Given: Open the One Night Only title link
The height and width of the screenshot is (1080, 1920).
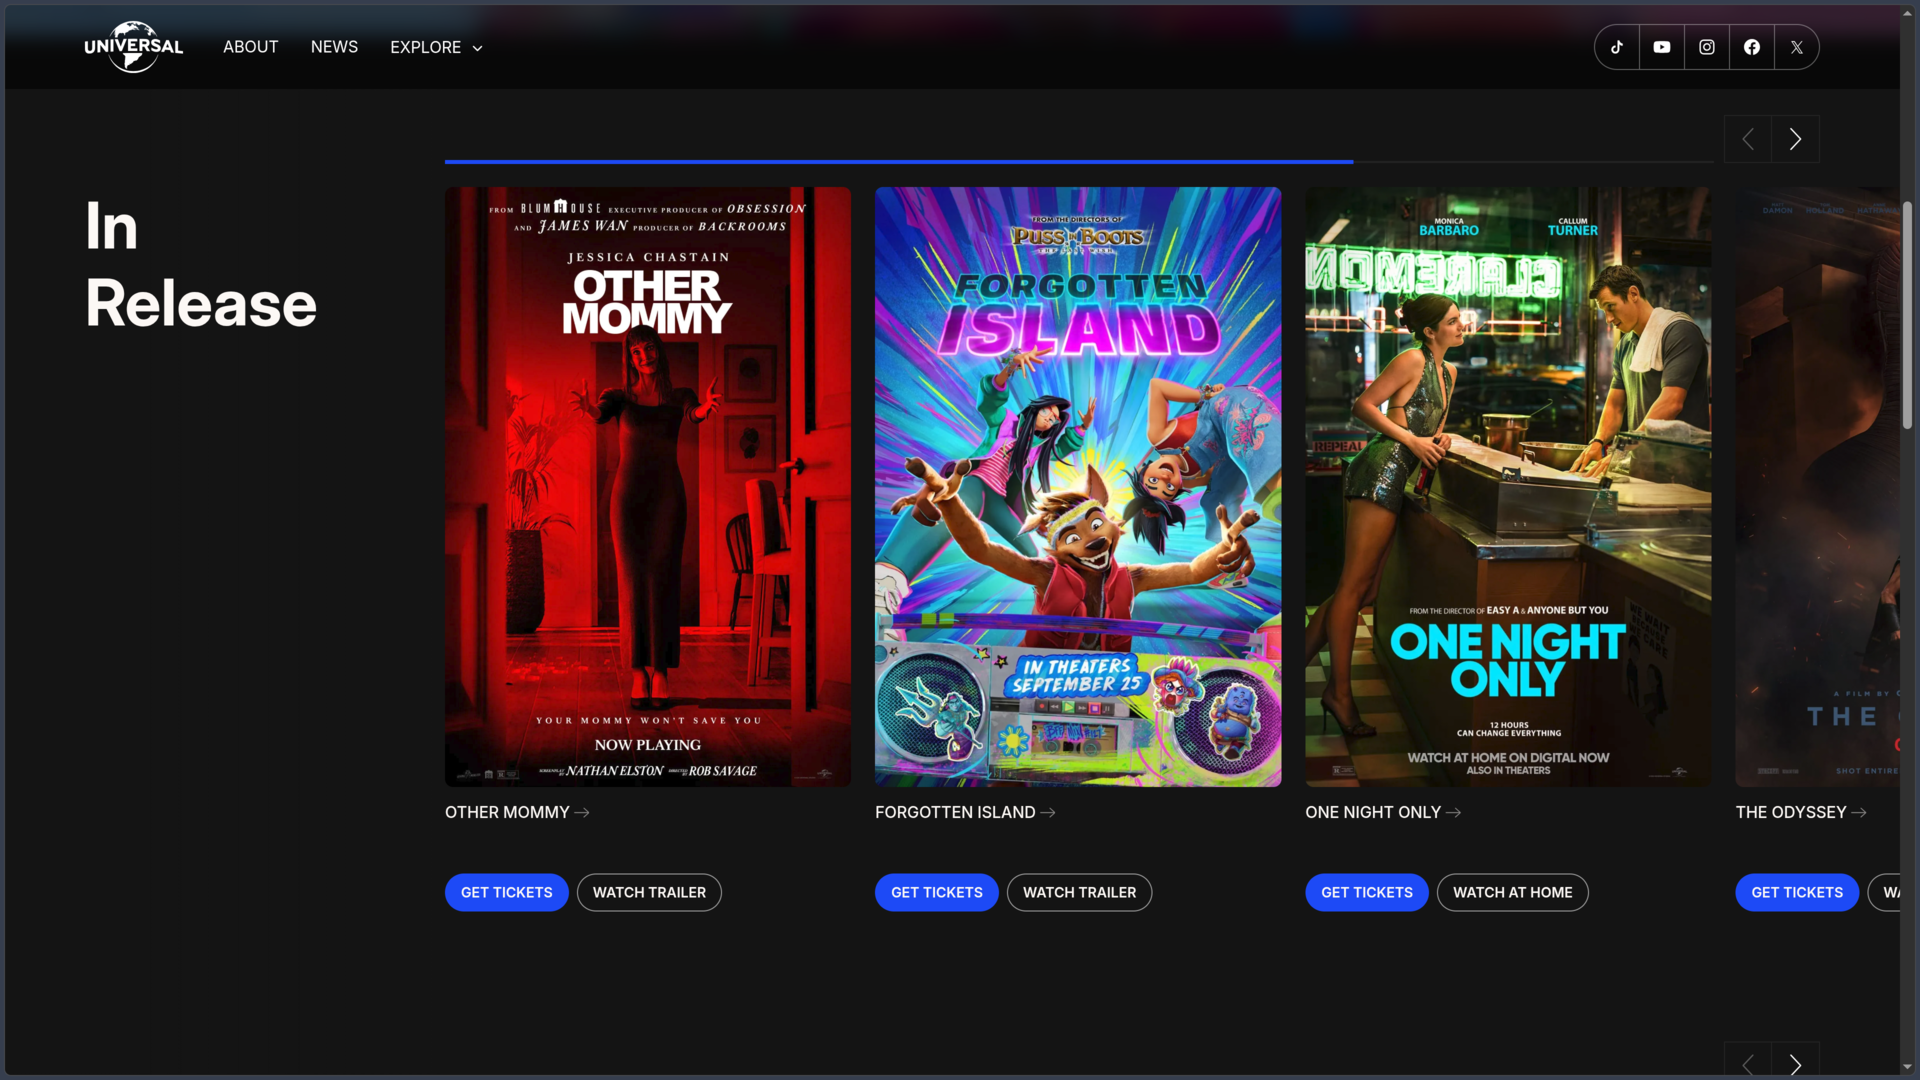Looking at the screenshot, I should pos(1383,812).
